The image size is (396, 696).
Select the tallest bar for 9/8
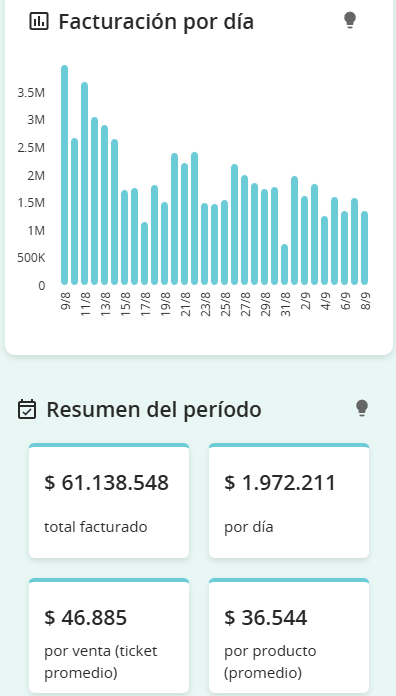pos(64,175)
